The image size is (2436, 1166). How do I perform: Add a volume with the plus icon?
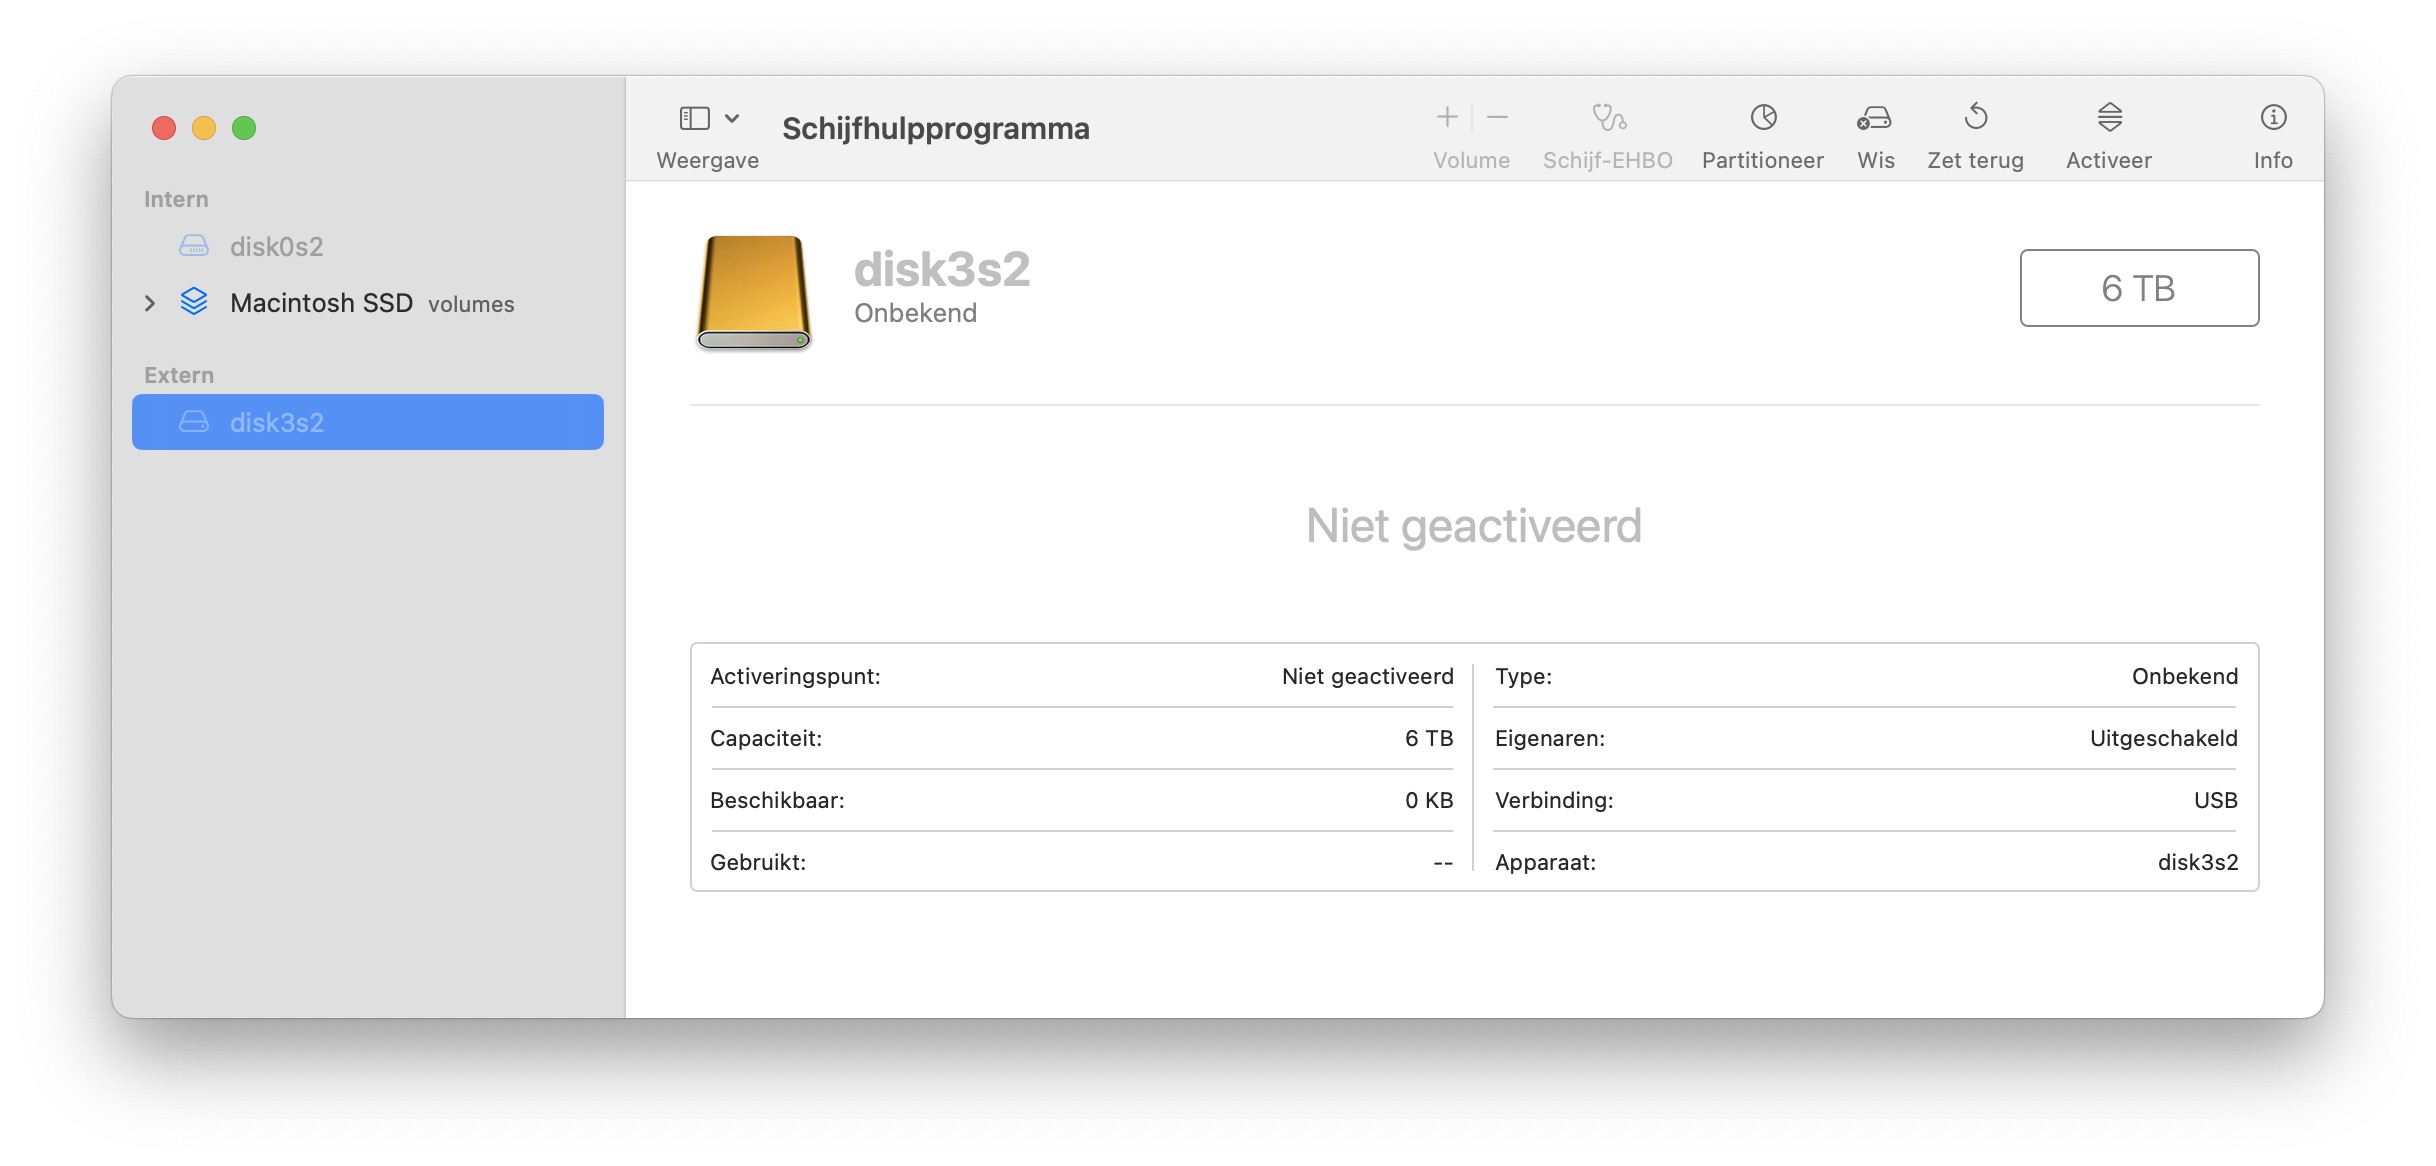[x=1447, y=118]
